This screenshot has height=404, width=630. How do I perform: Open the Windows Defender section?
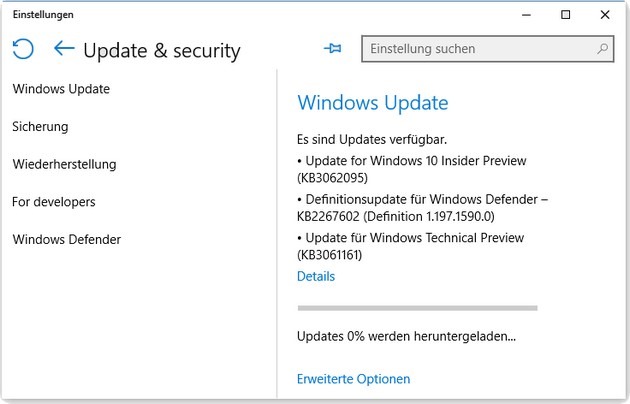coord(66,240)
